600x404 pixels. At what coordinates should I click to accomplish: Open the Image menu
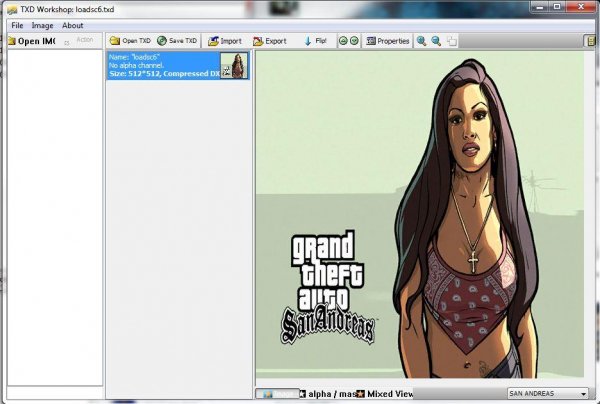click(x=42, y=26)
